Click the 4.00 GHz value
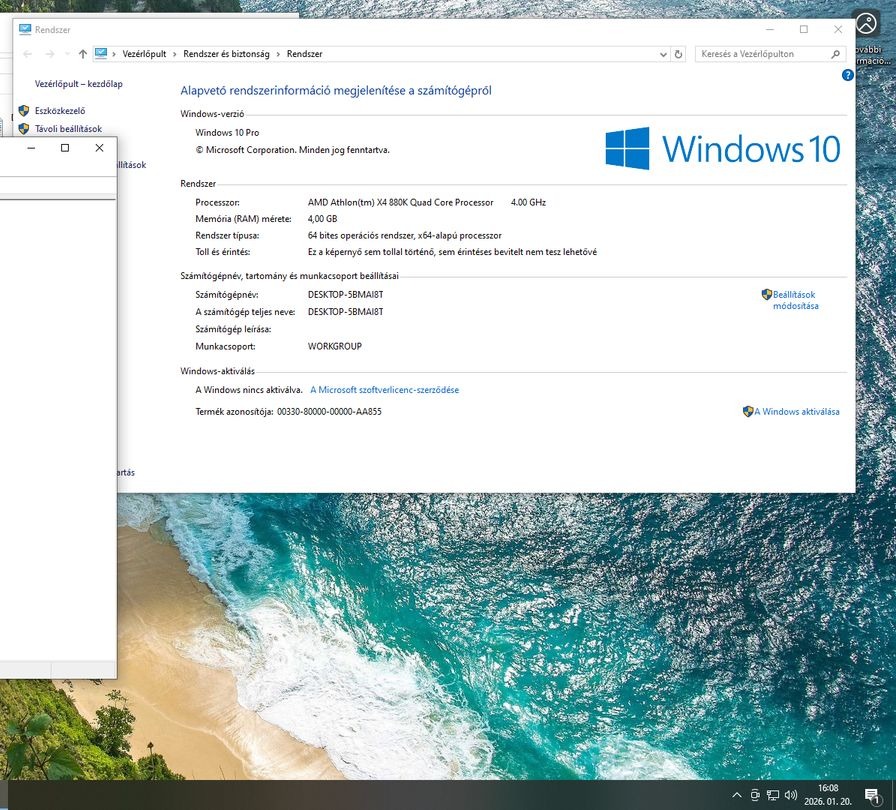Screen dimensions: 896x810 pyautogui.click(x=528, y=202)
